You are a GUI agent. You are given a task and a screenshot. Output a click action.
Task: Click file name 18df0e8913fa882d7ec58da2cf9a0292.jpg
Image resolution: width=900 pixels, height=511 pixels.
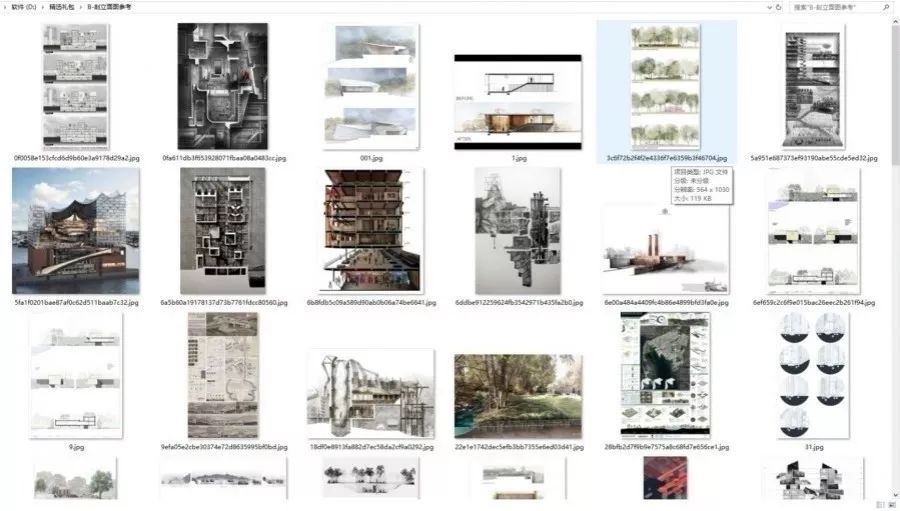coord(371,447)
